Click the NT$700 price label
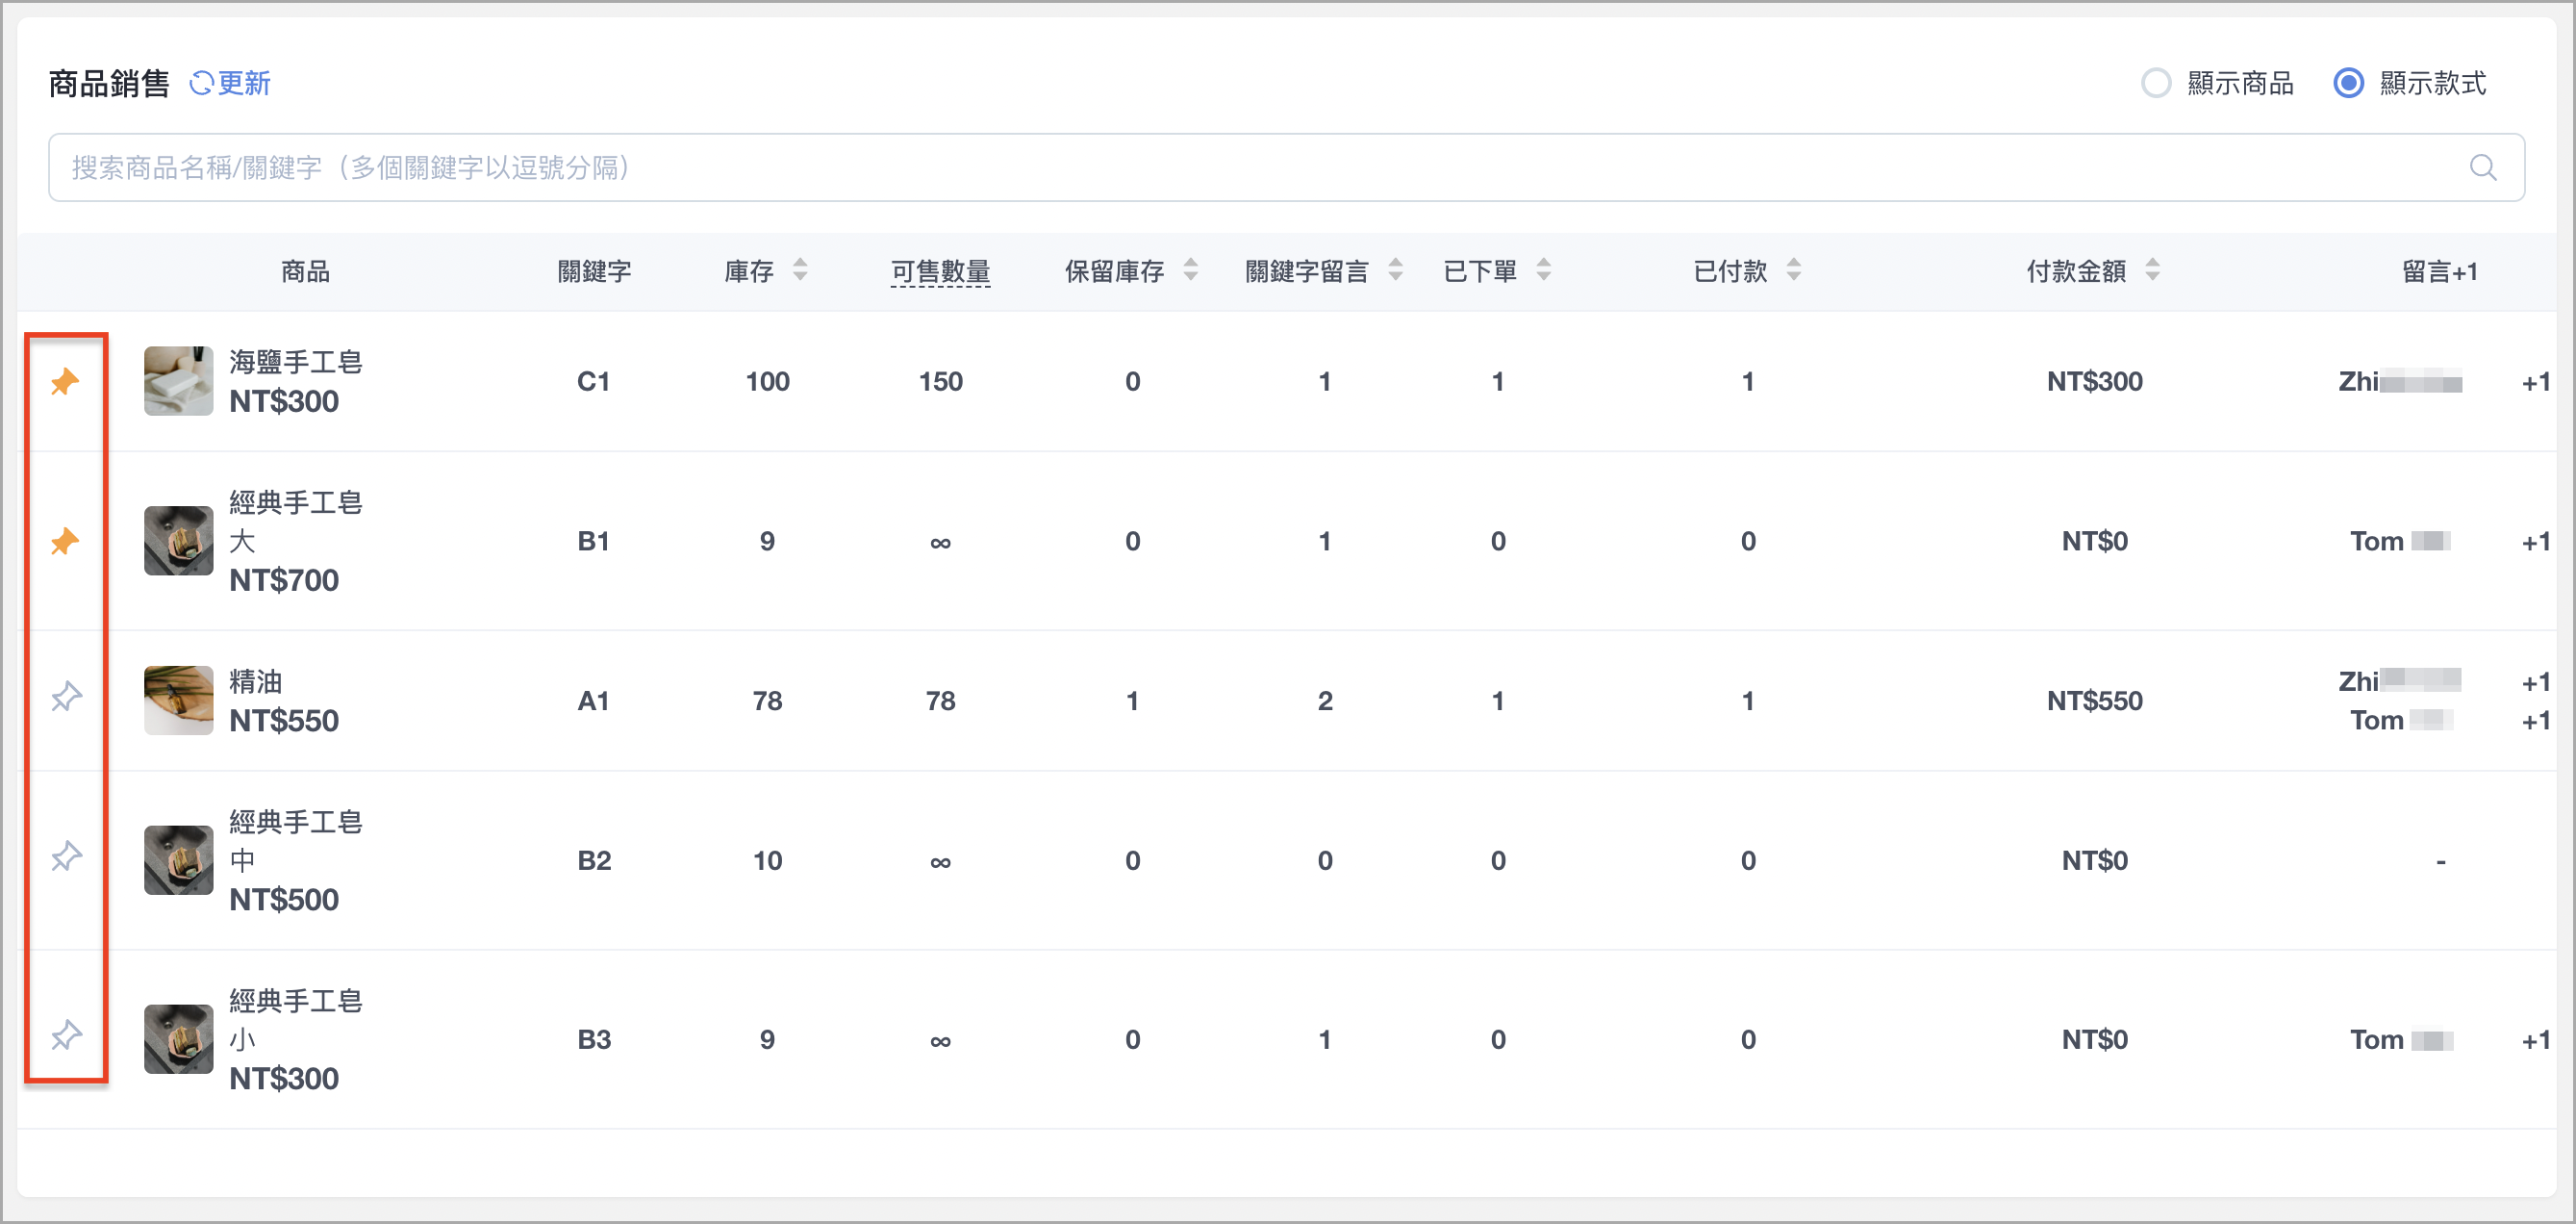This screenshot has height=1224, width=2576. click(284, 580)
